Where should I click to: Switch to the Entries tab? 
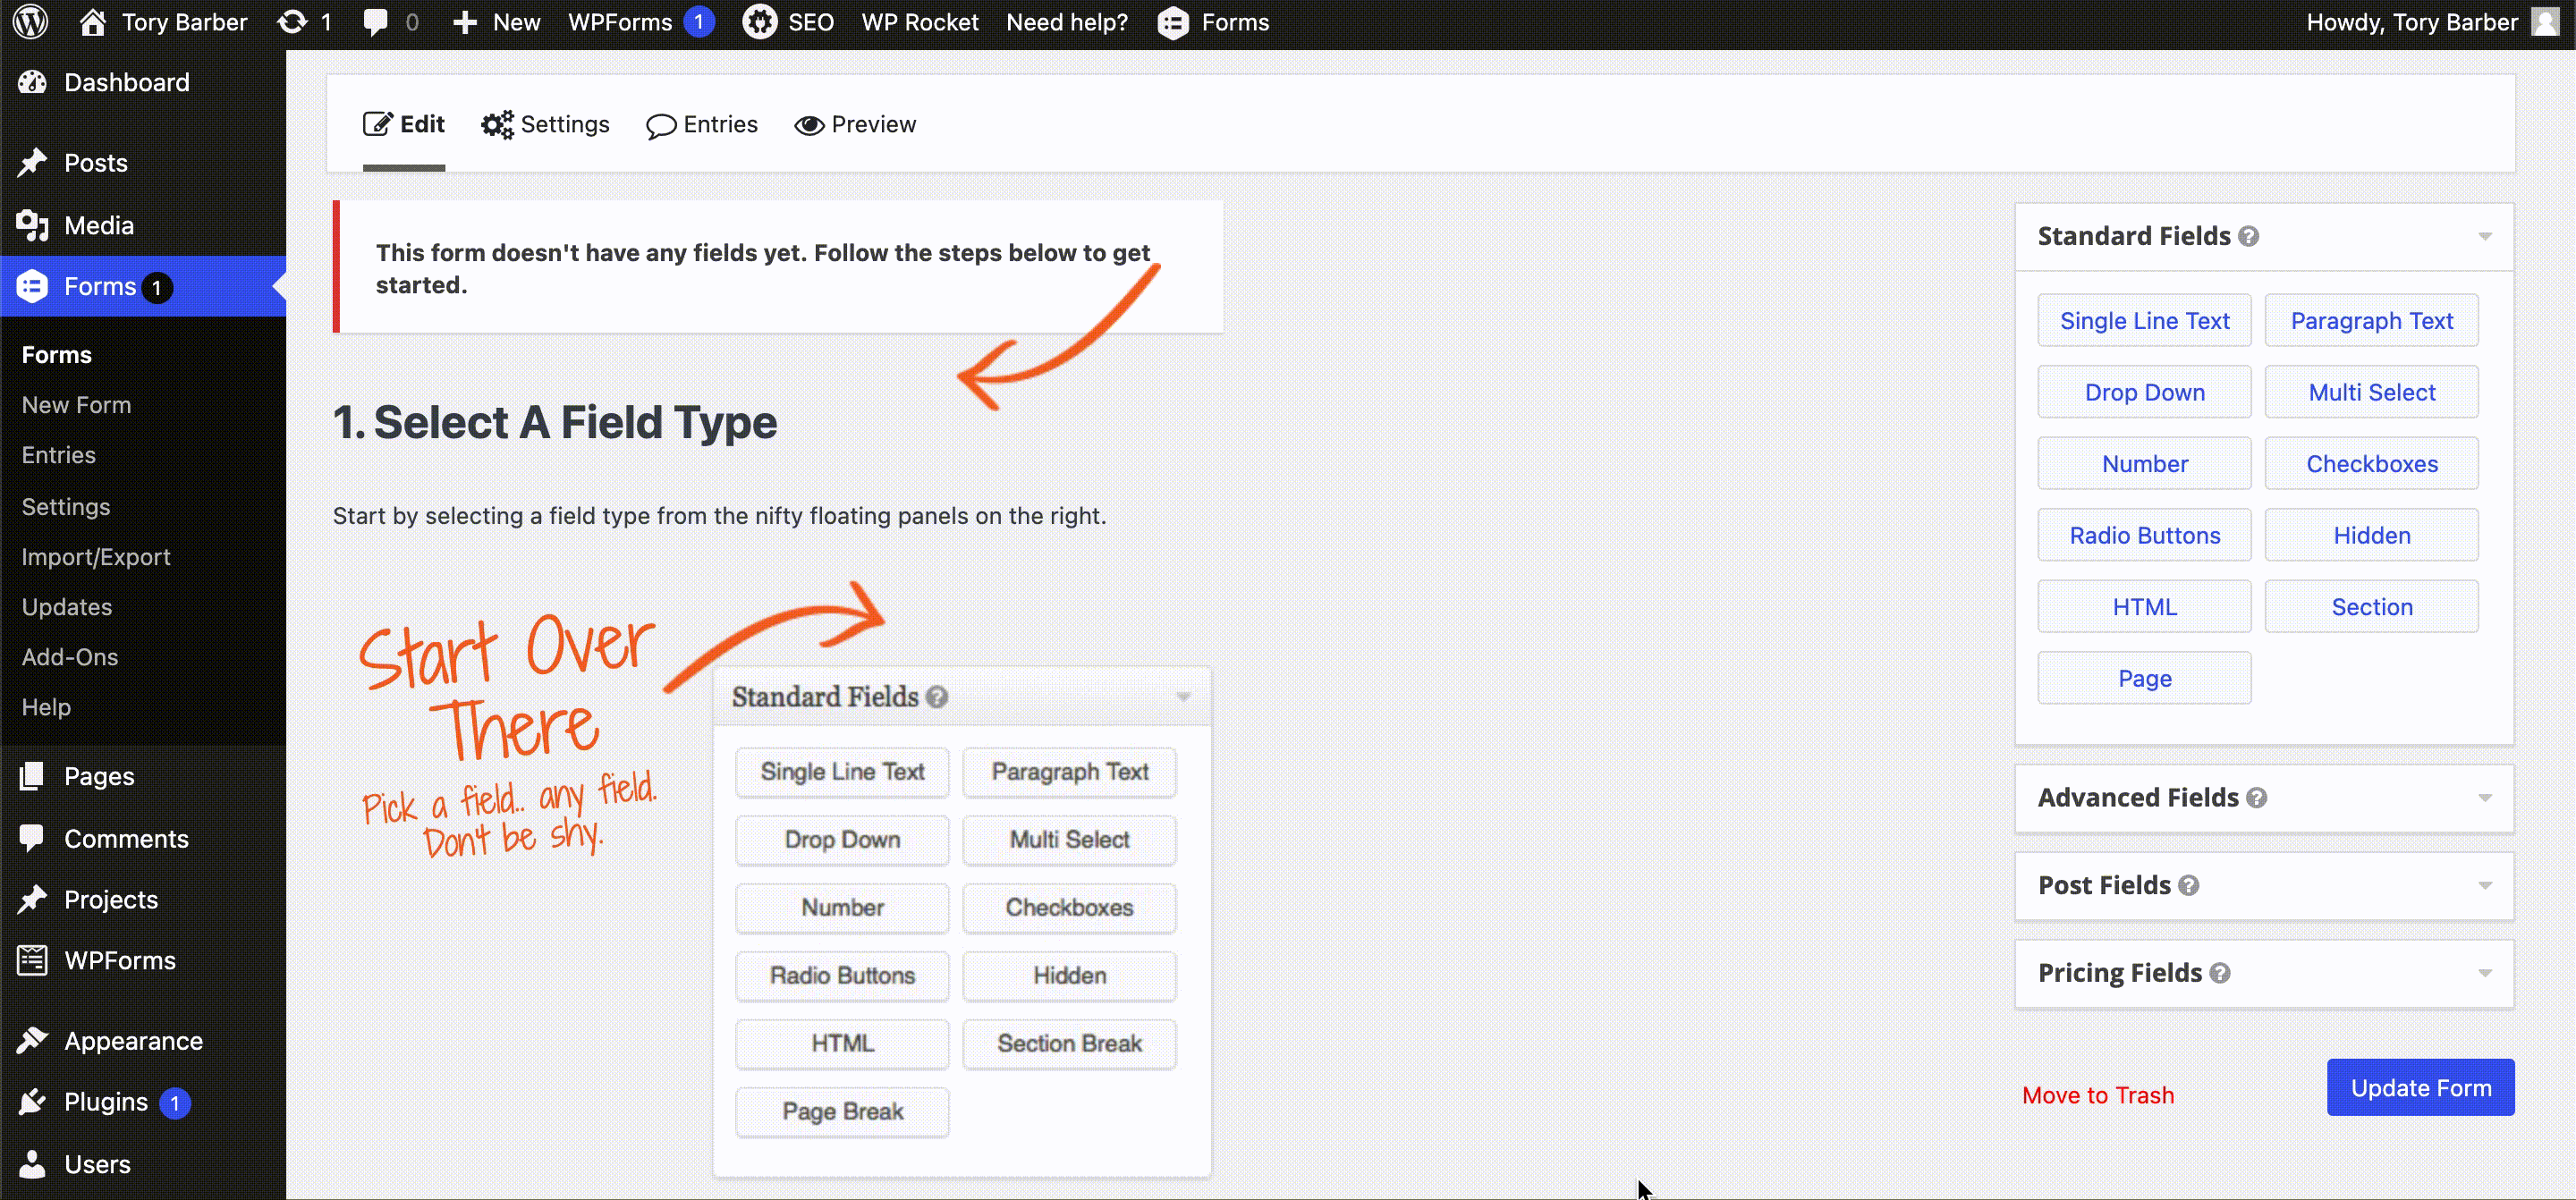pyautogui.click(x=702, y=124)
